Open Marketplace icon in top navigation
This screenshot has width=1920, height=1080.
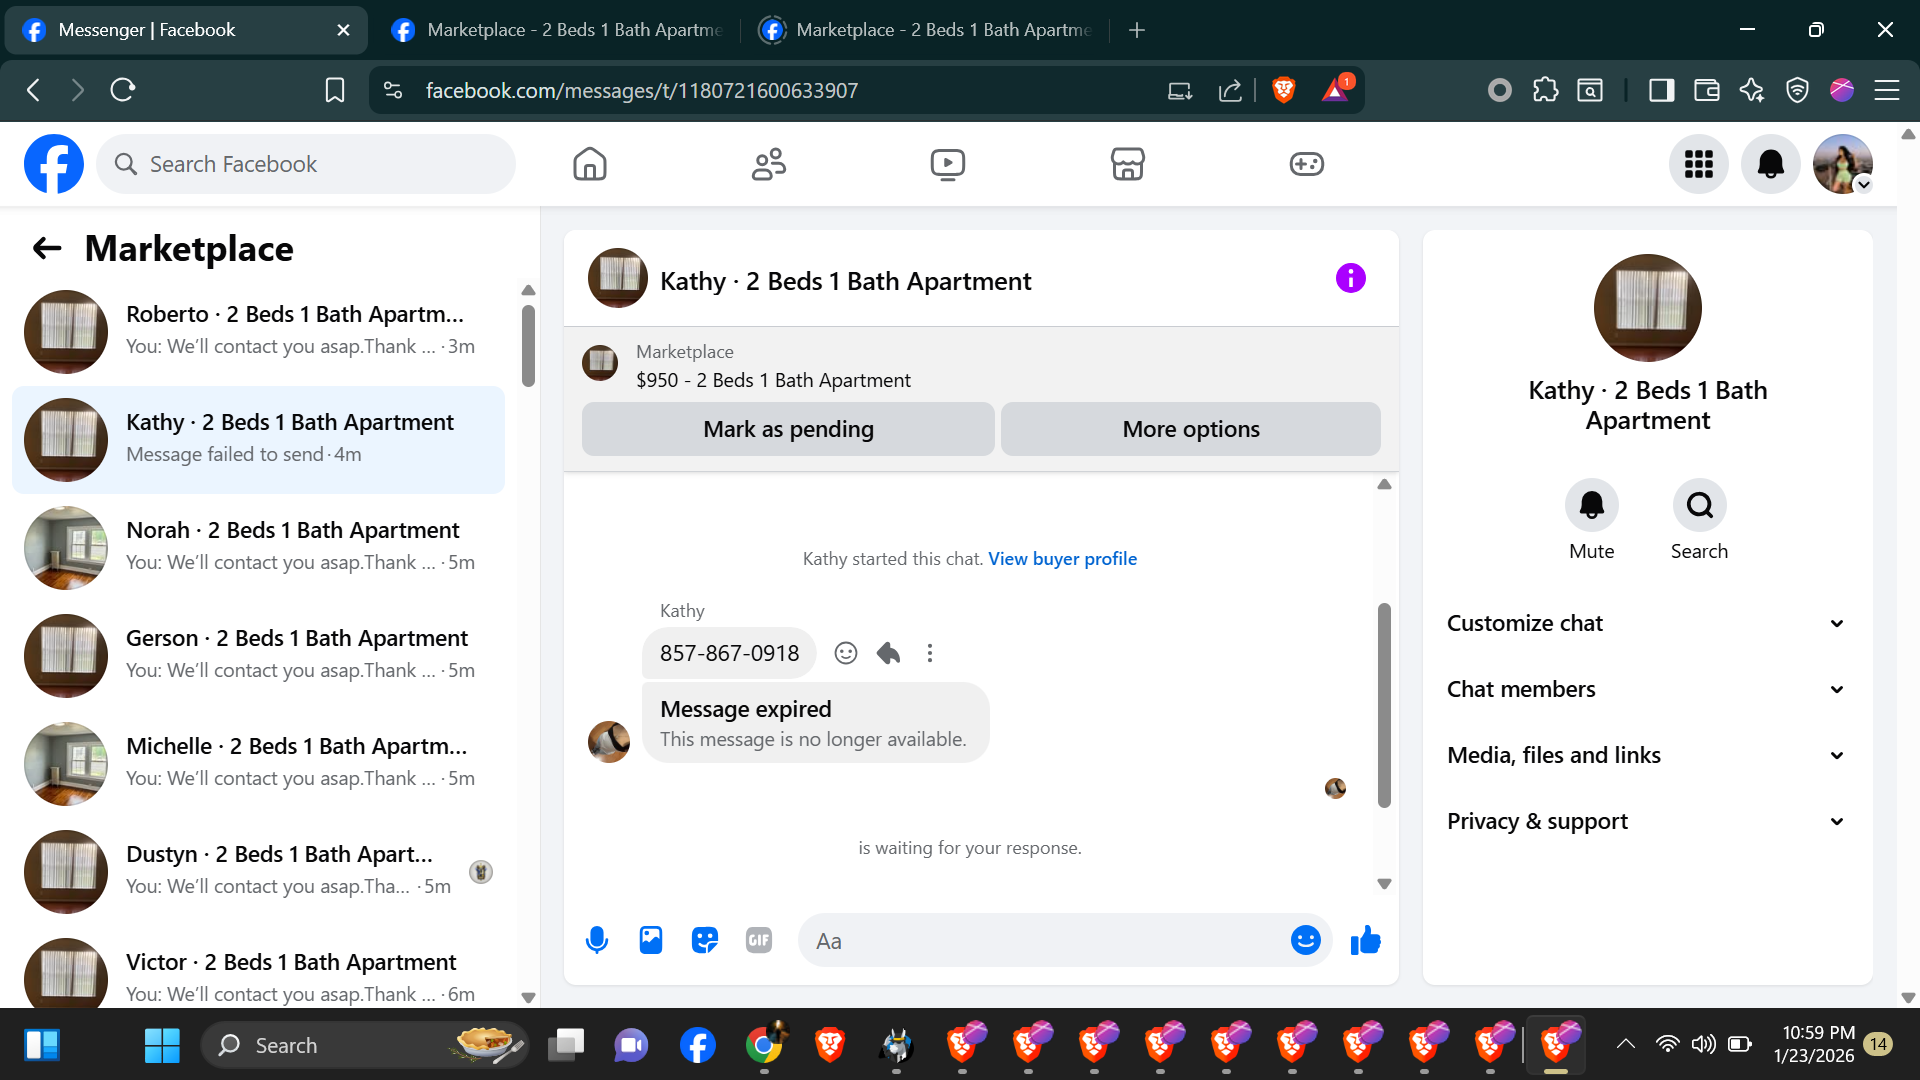point(1127,164)
